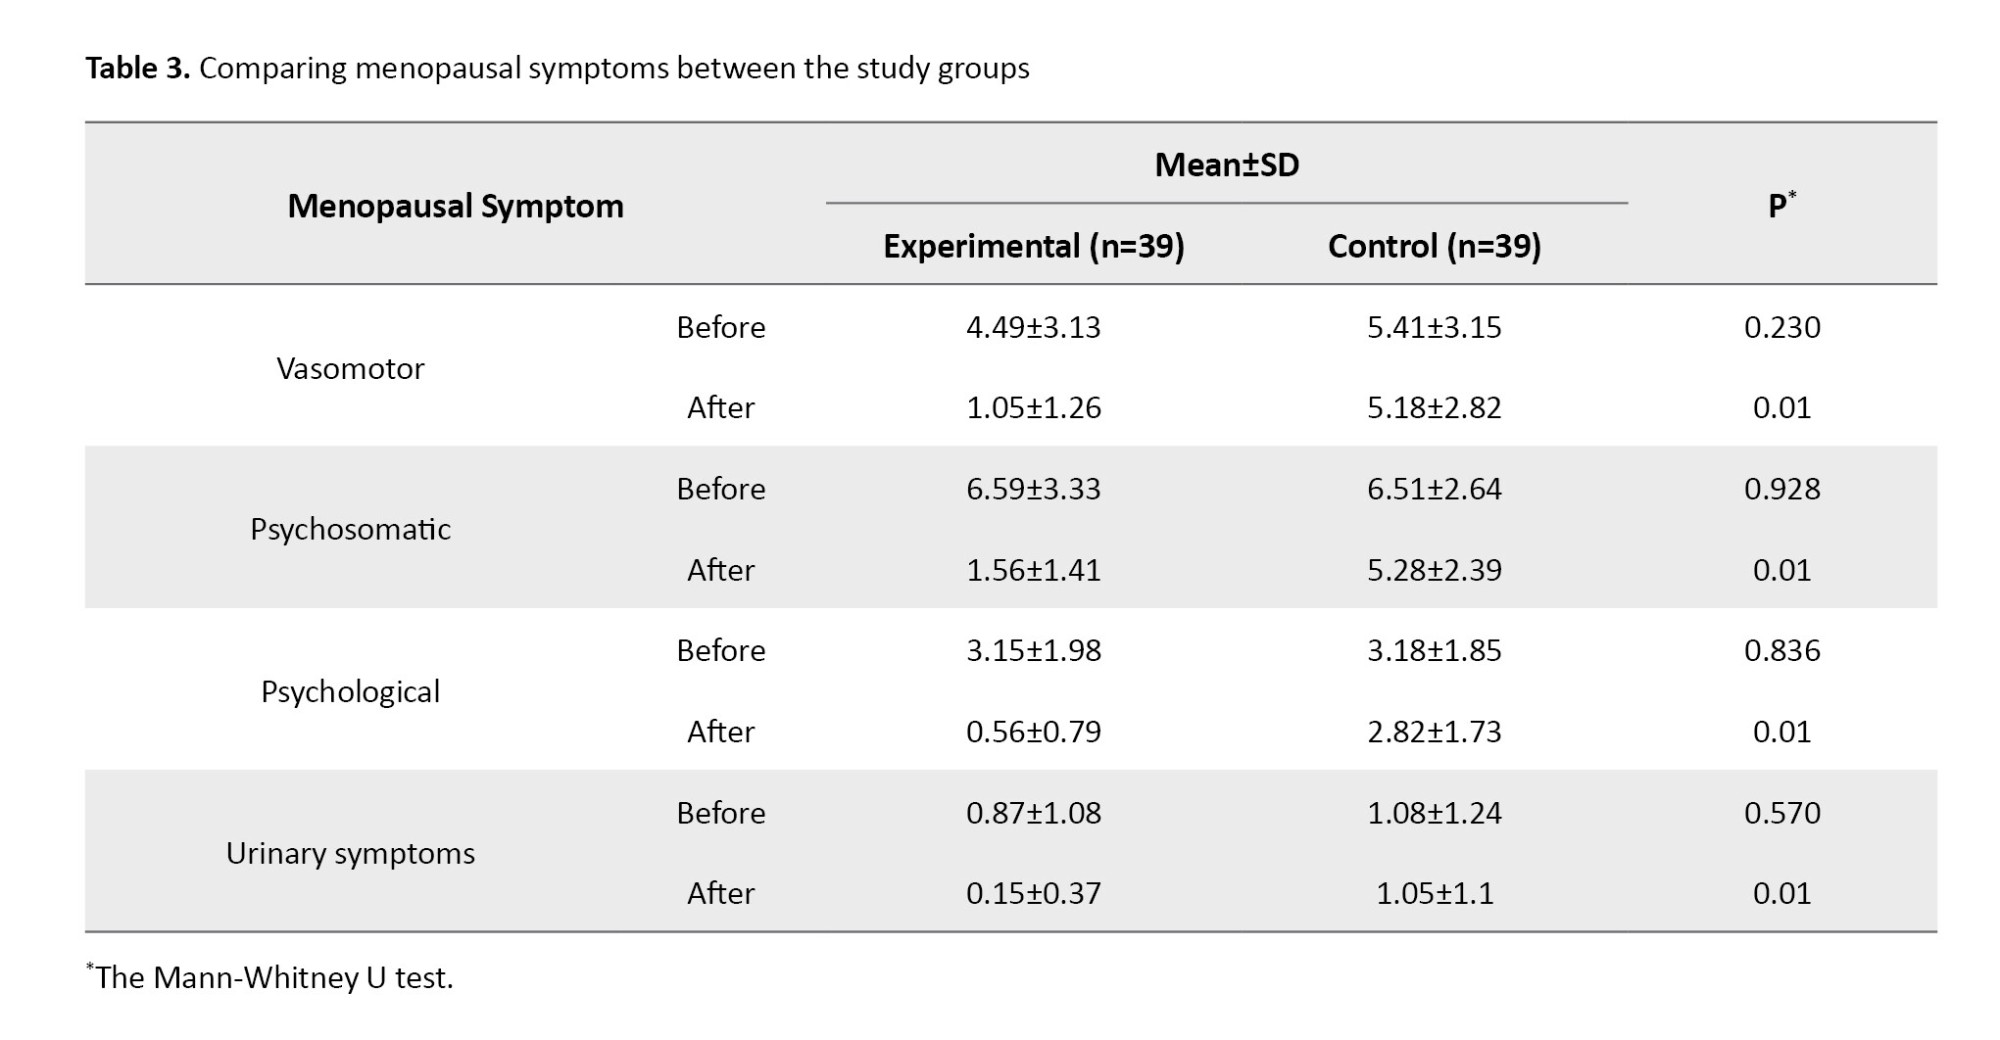Select the P value 0.928
Image resolution: width=2000 pixels, height=1040 pixels.
(x=1781, y=489)
